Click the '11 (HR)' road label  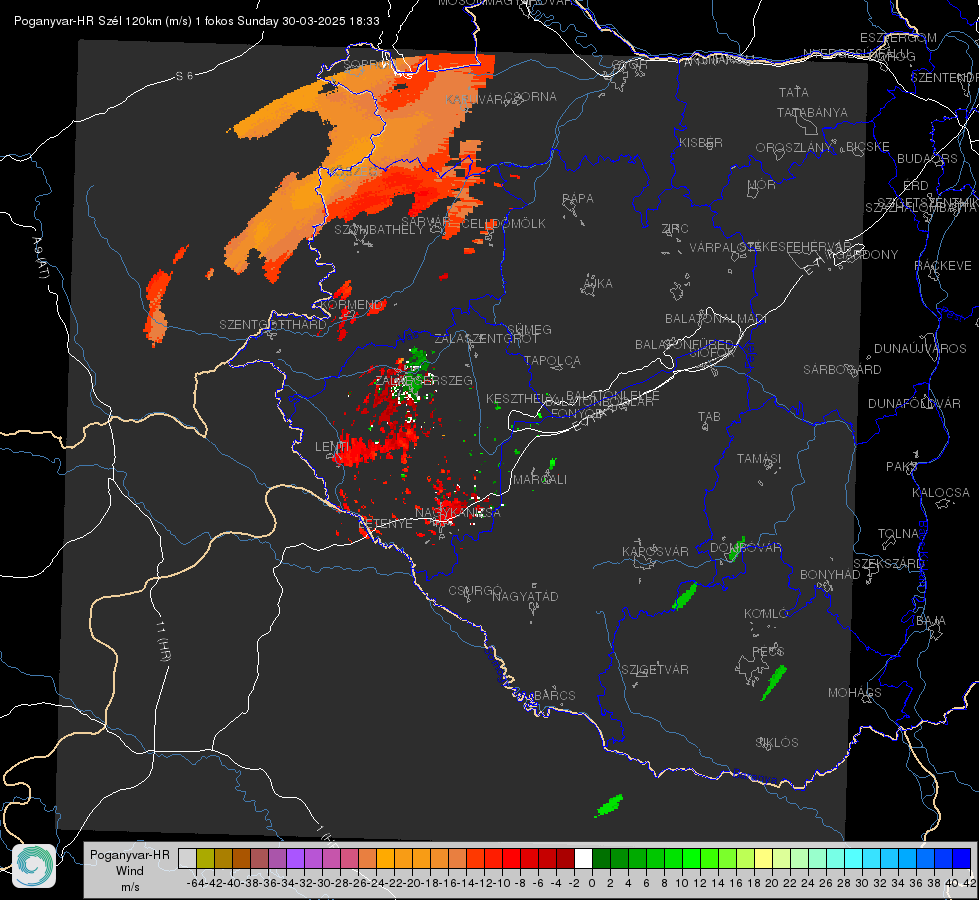pos(163,640)
